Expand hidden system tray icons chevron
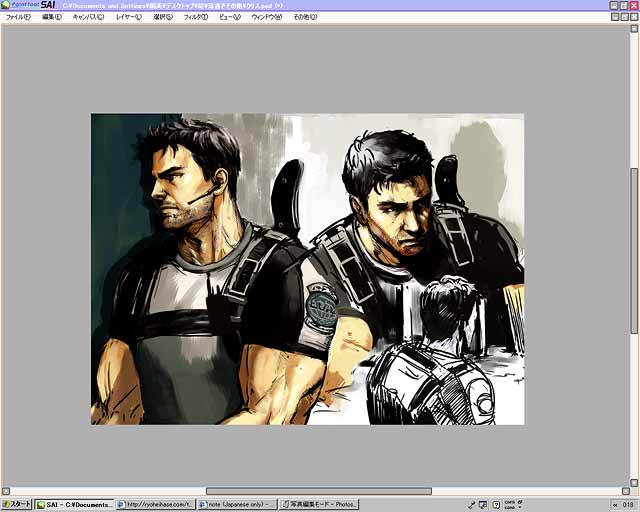The image size is (640, 512). (x=615, y=505)
